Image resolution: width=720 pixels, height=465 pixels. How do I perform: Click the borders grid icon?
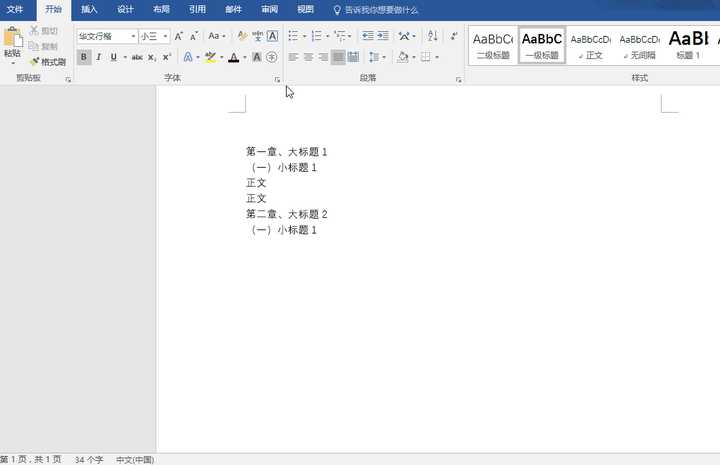(426, 57)
